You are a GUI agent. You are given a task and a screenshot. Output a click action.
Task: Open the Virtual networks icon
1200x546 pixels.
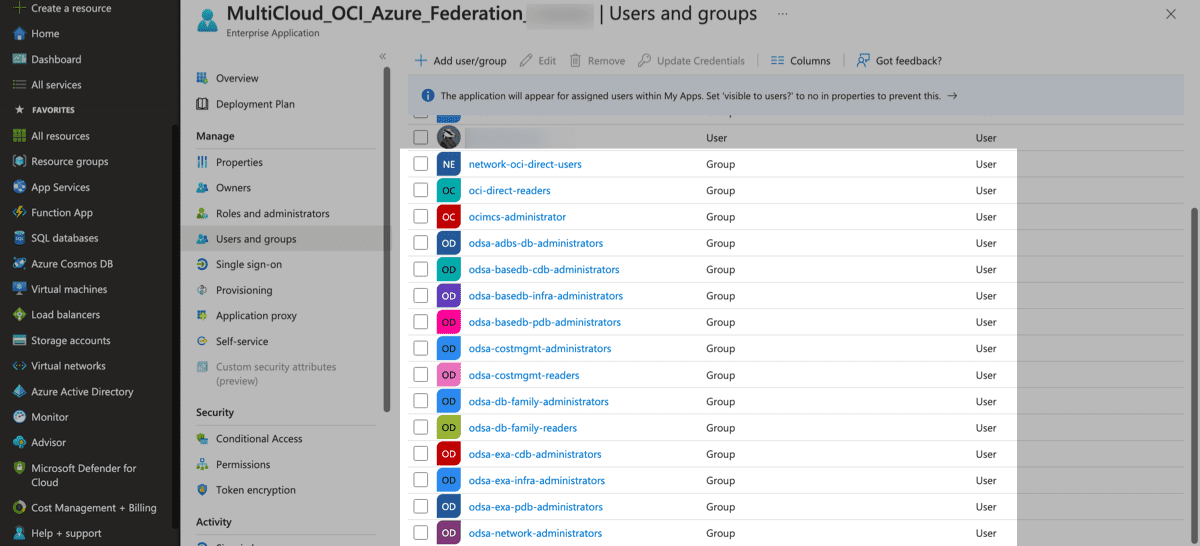click(x=19, y=366)
